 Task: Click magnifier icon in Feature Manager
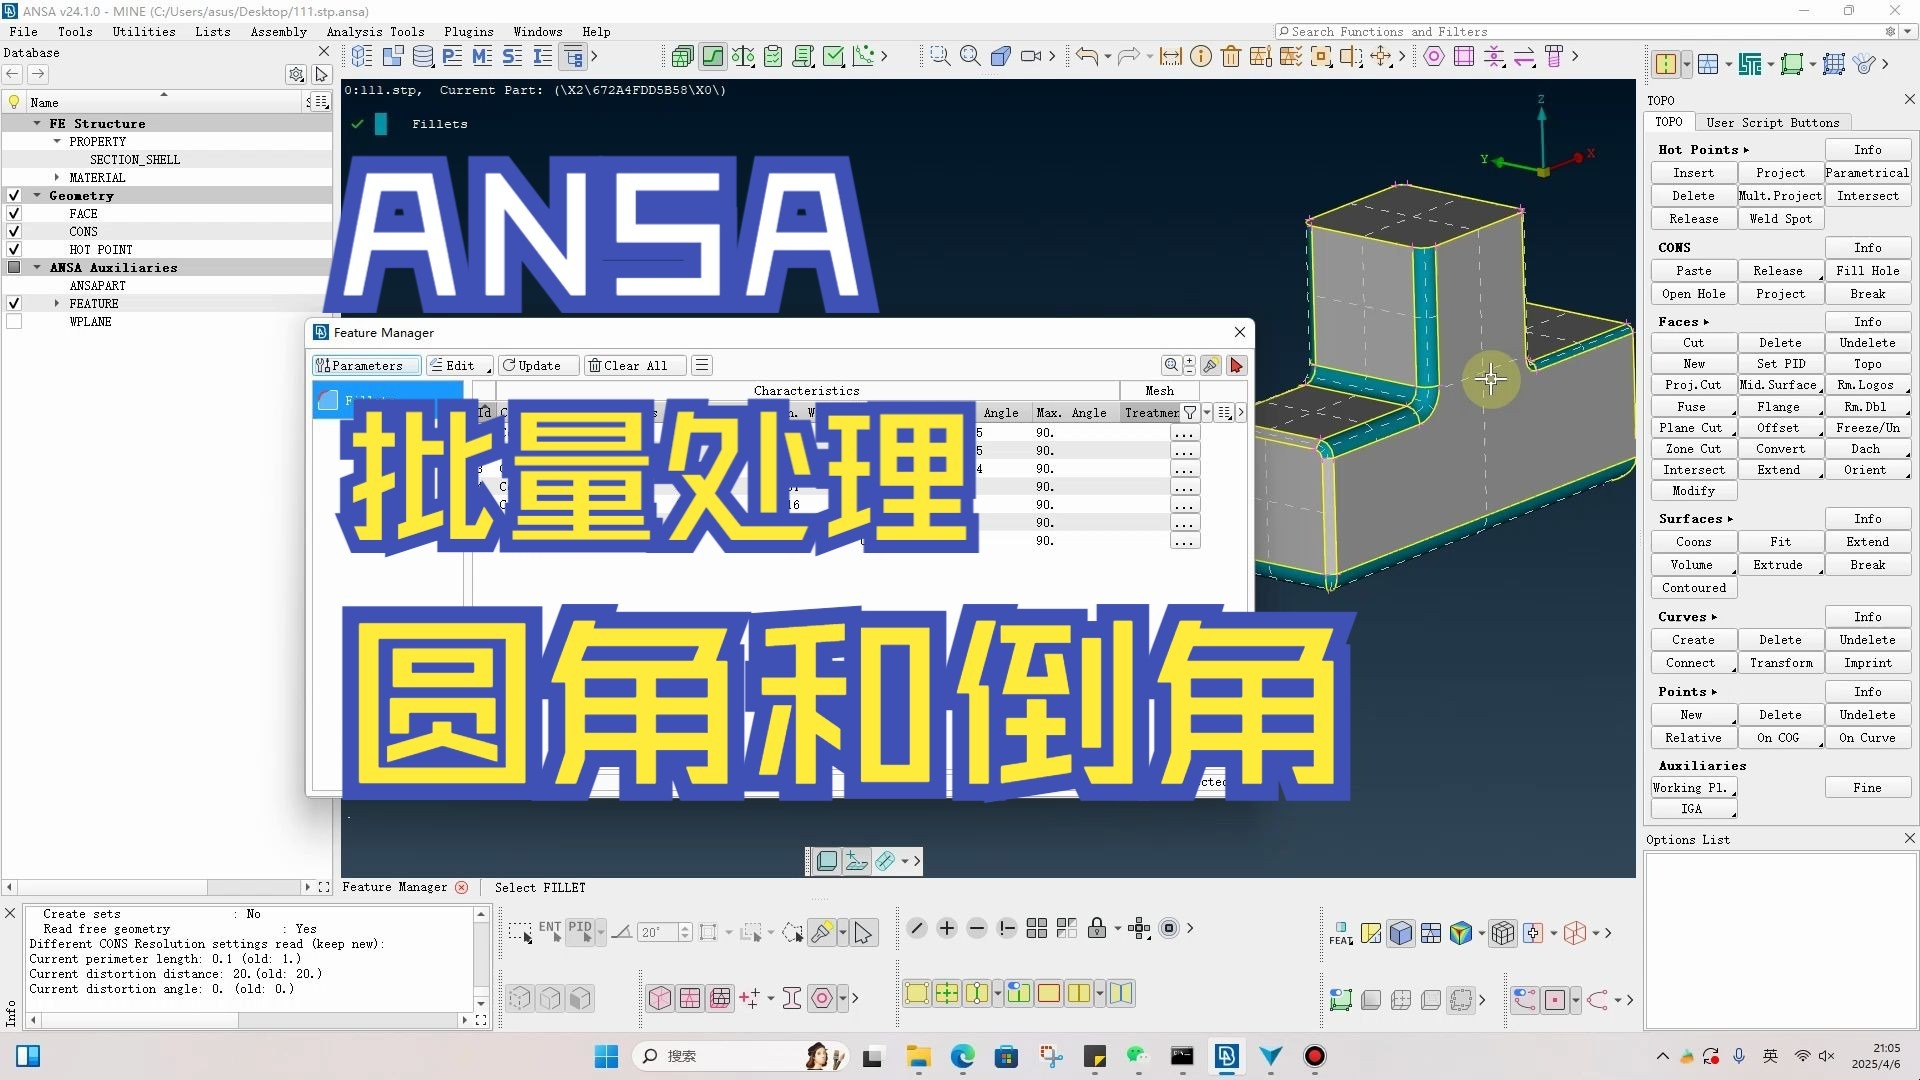point(1171,366)
